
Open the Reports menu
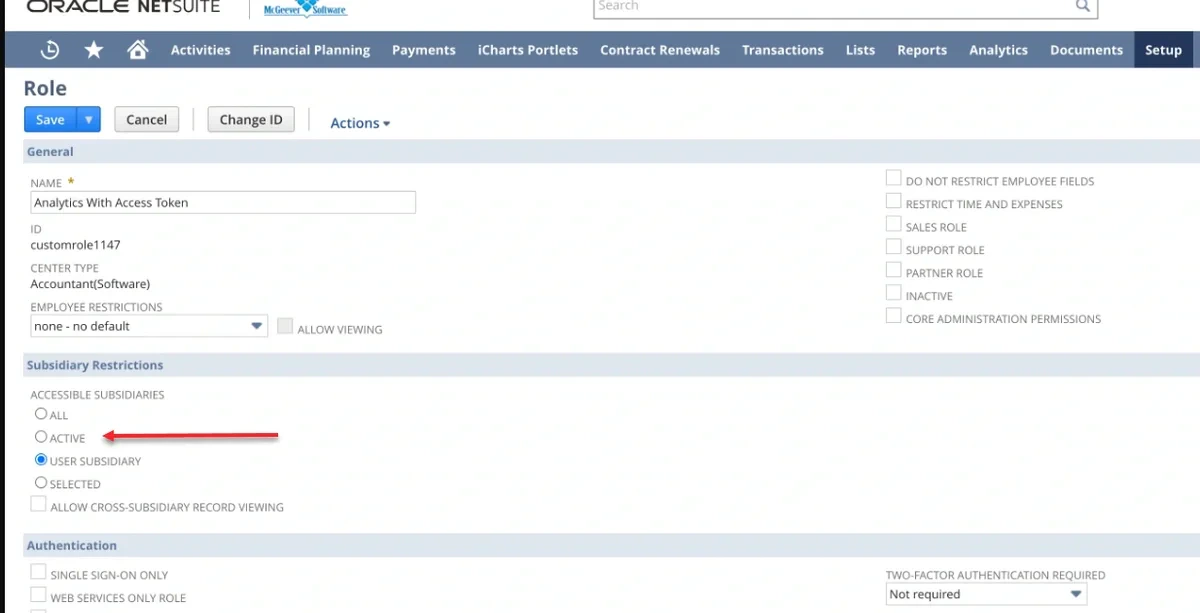click(921, 49)
